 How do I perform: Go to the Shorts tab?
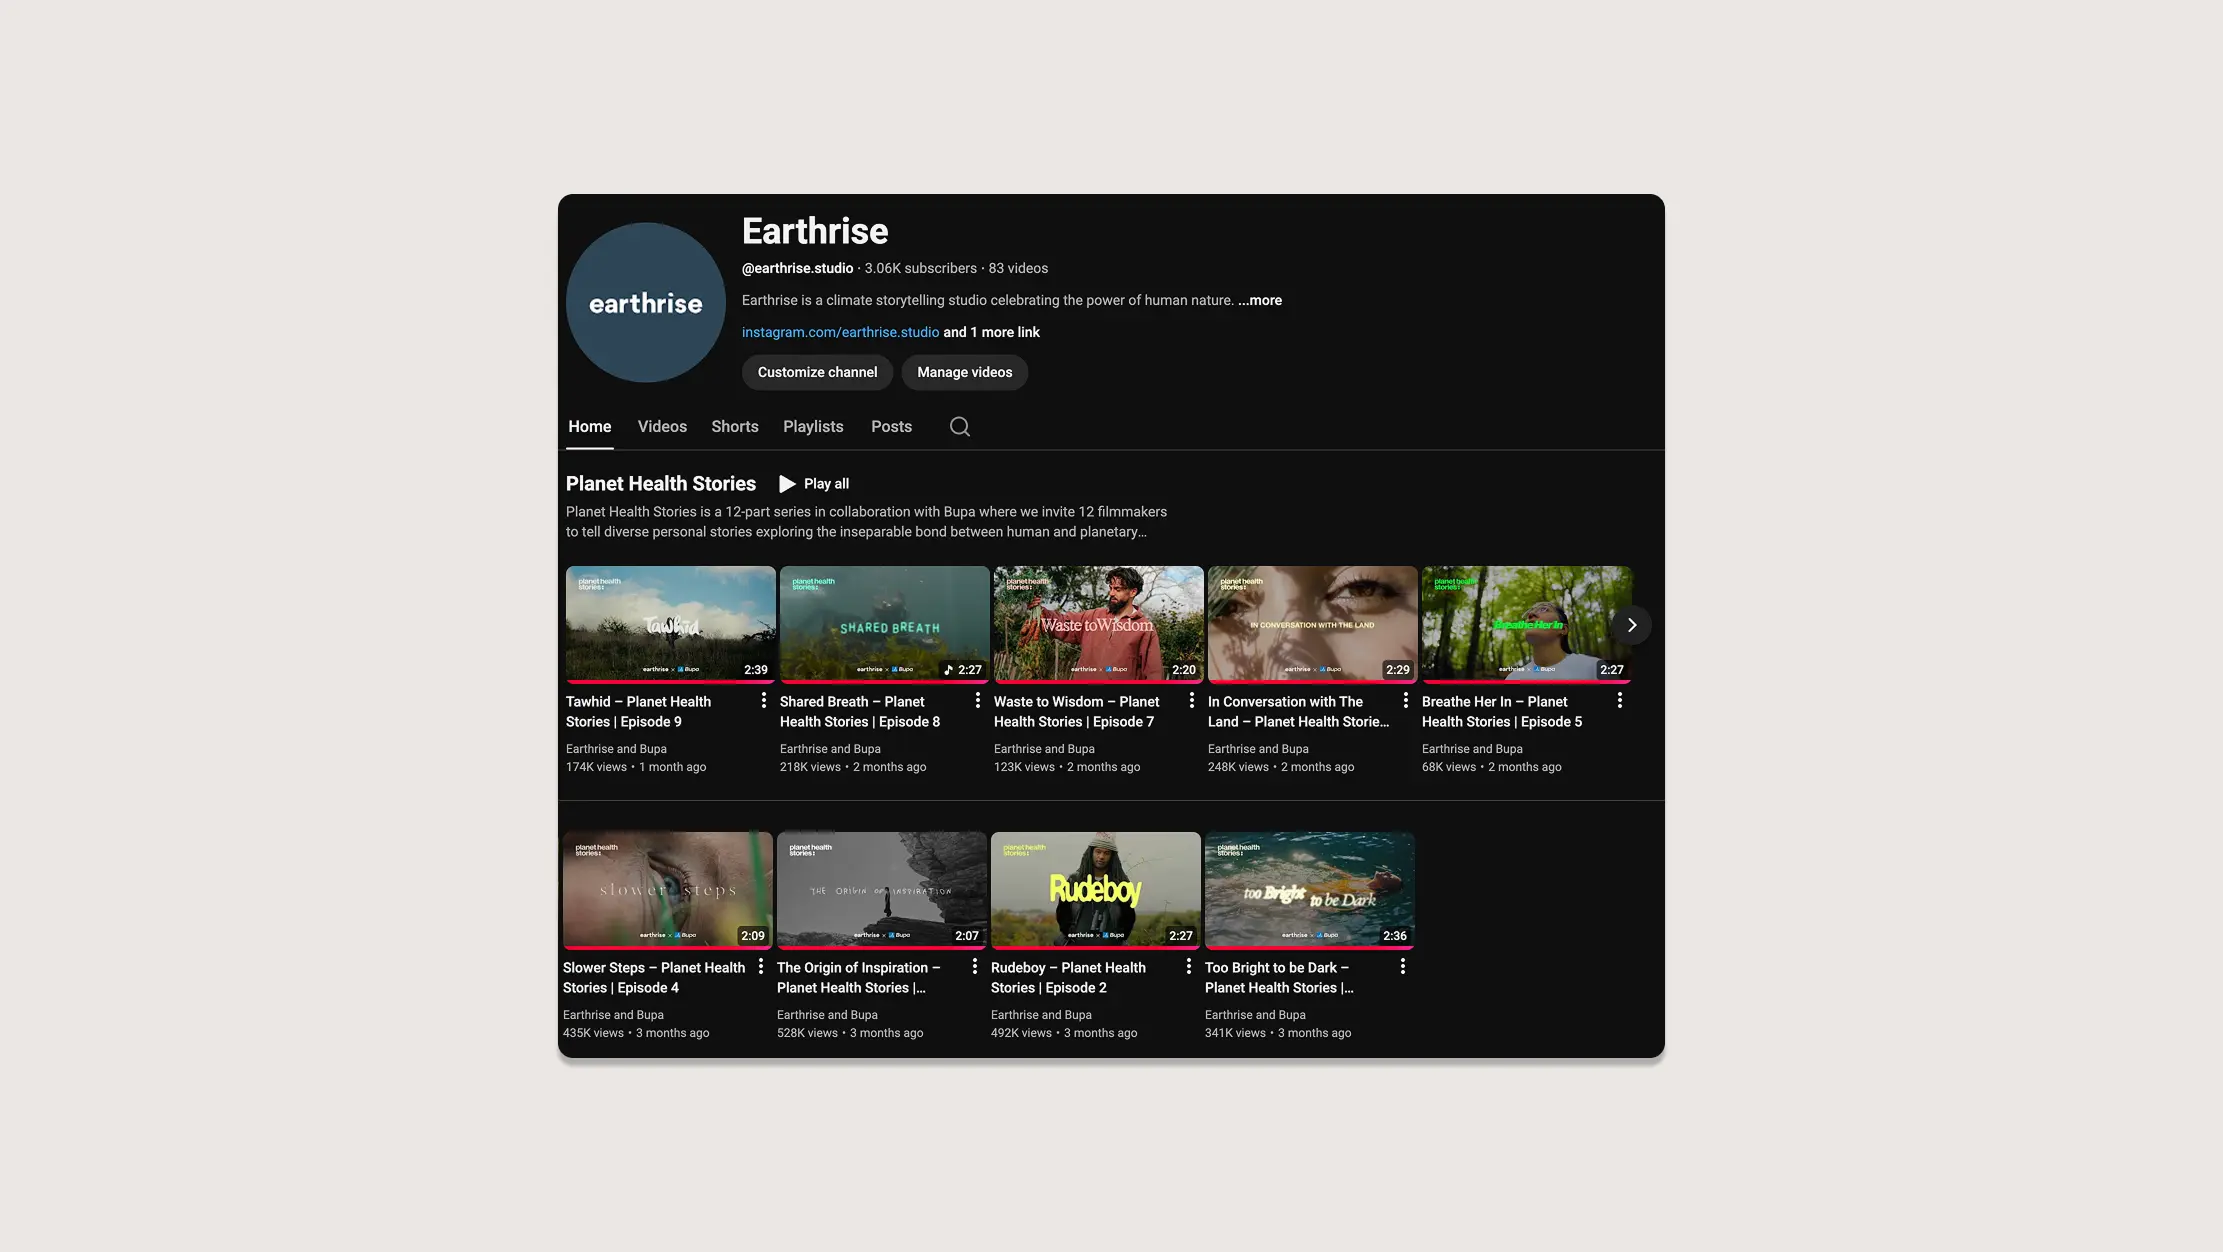coord(734,427)
